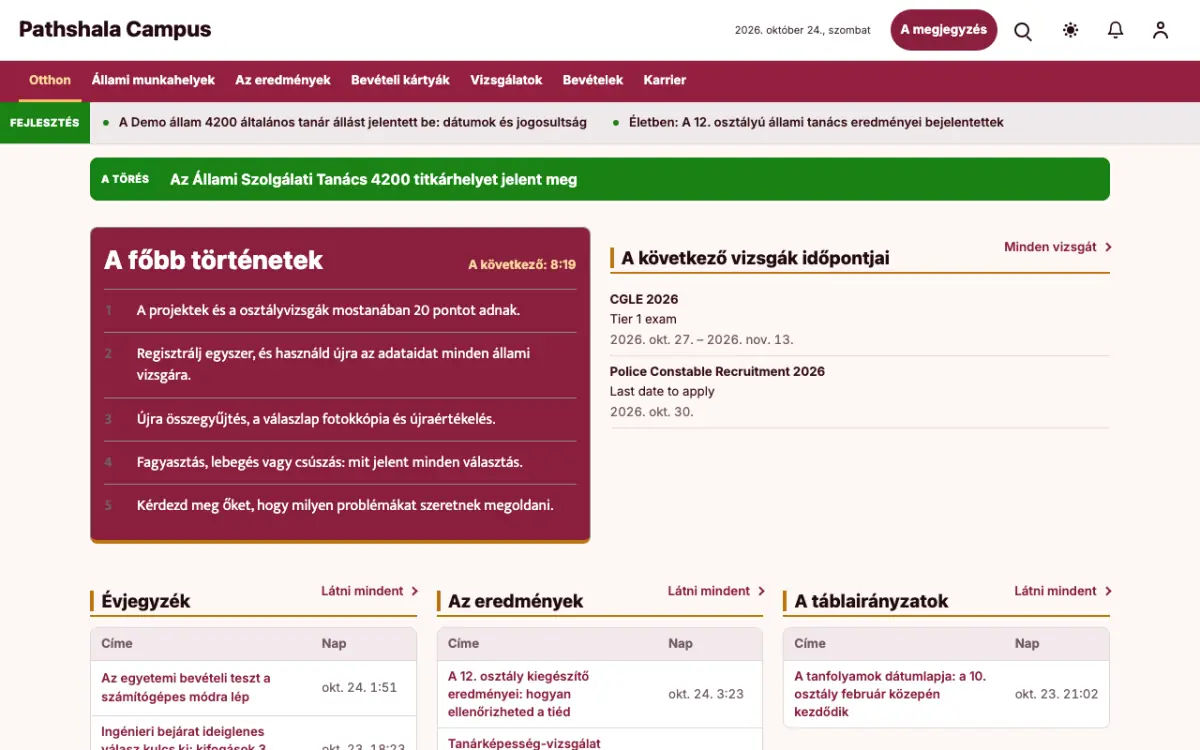The height and width of the screenshot is (750, 1200).
Task: Click the A táblairányzatok section heading
Action: (x=871, y=601)
